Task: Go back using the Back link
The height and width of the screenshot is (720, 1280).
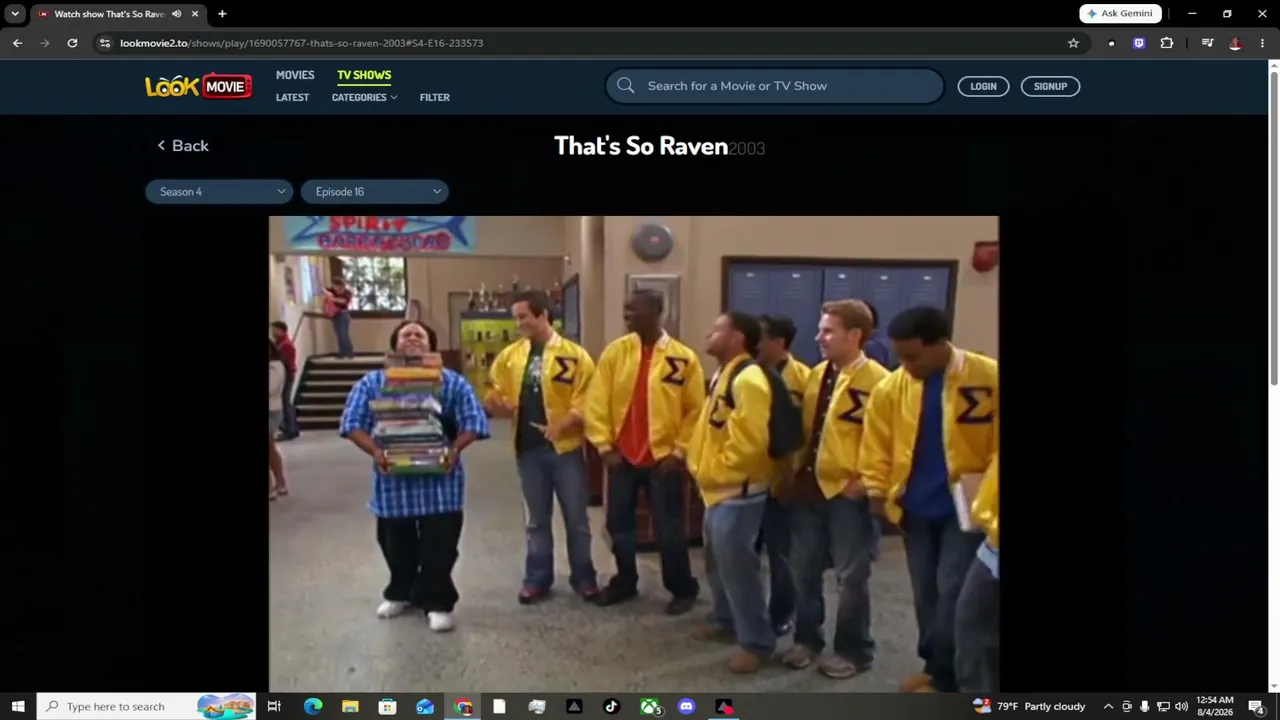Action: pyautogui.click(x=183, y=146)
